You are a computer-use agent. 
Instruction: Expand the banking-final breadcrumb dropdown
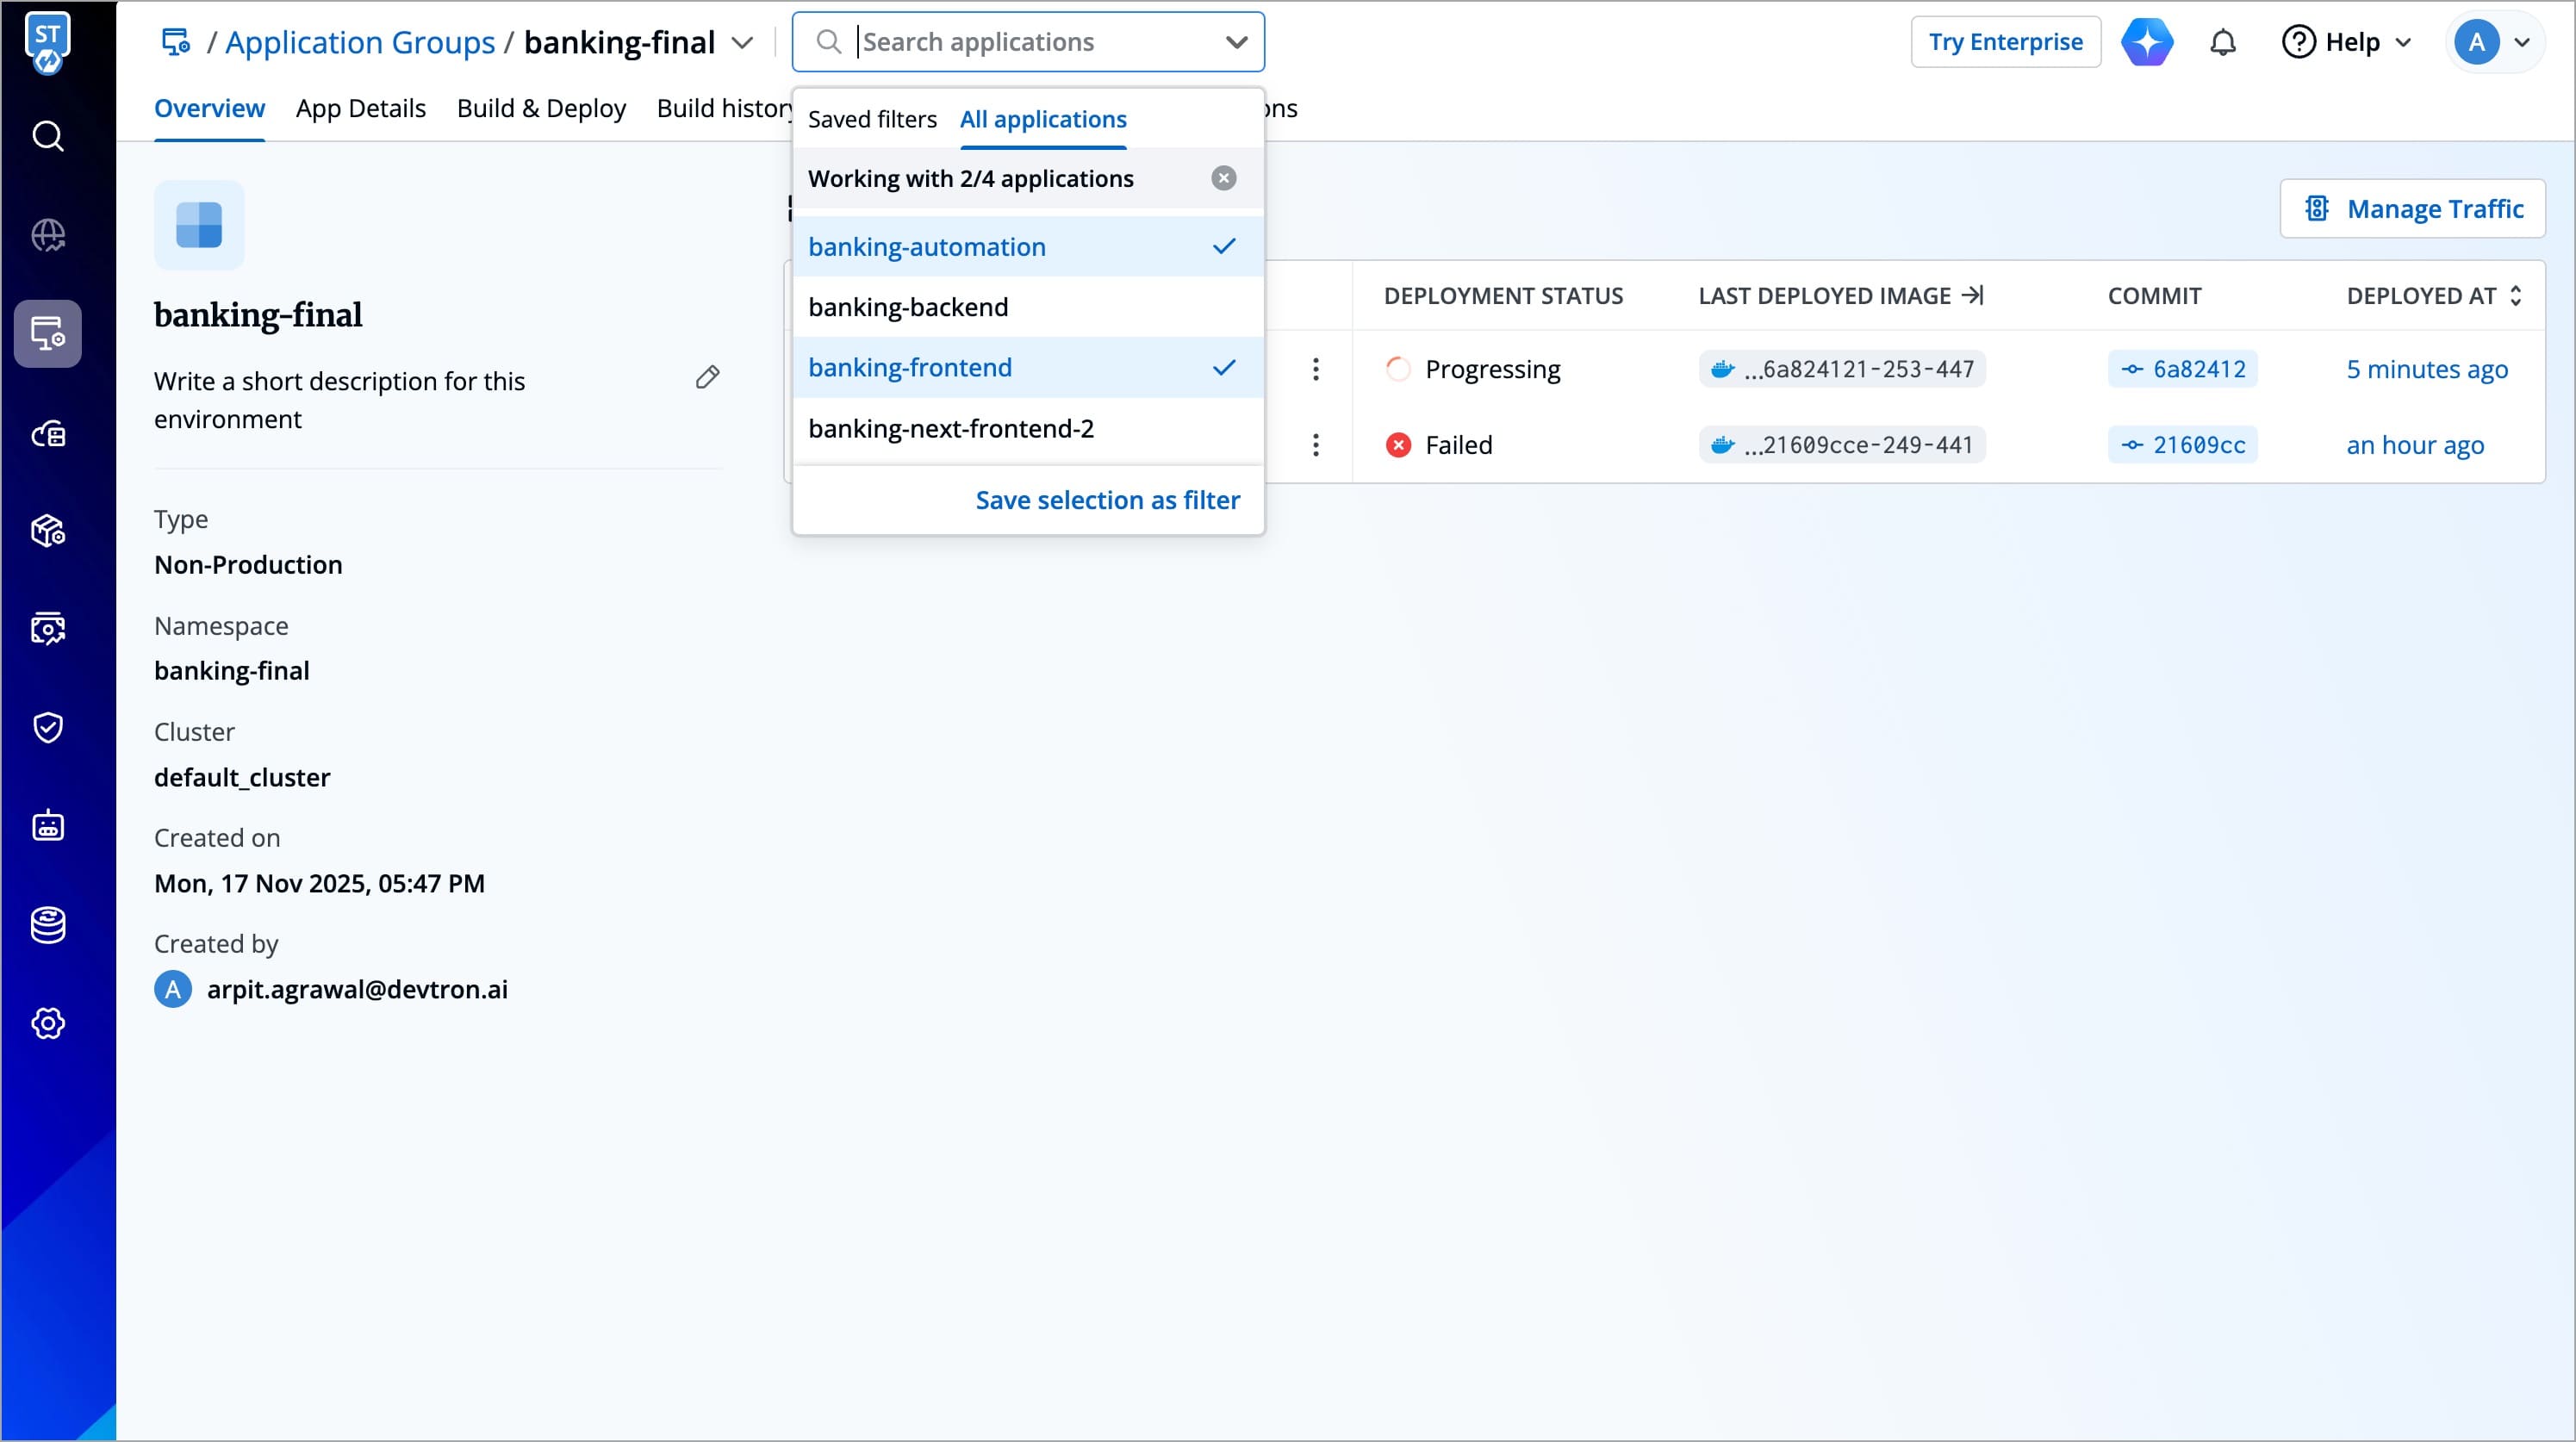click(742, 42)
